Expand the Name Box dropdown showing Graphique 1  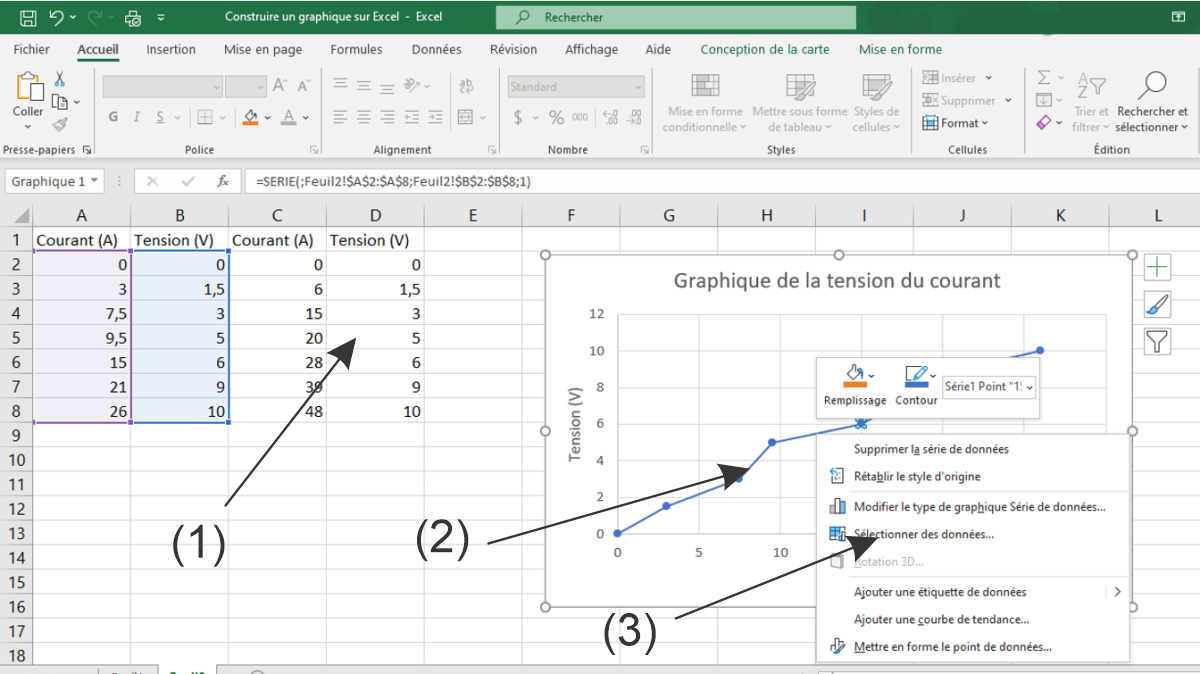[95, 182]
